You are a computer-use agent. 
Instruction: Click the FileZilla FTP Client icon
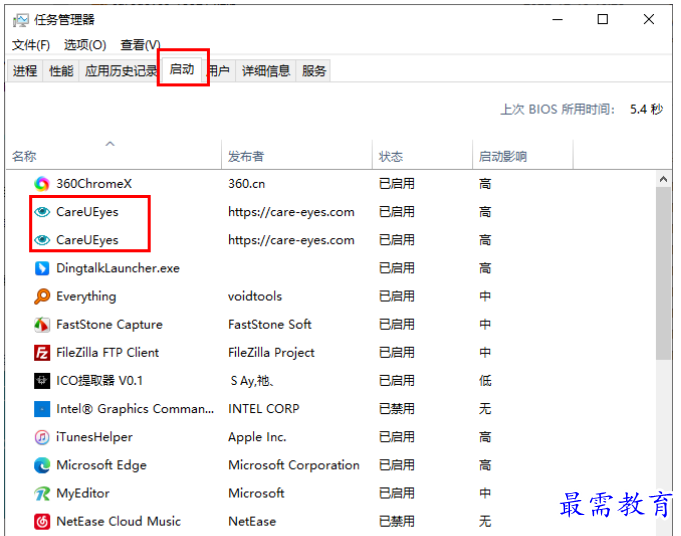(x=42, y=353)
